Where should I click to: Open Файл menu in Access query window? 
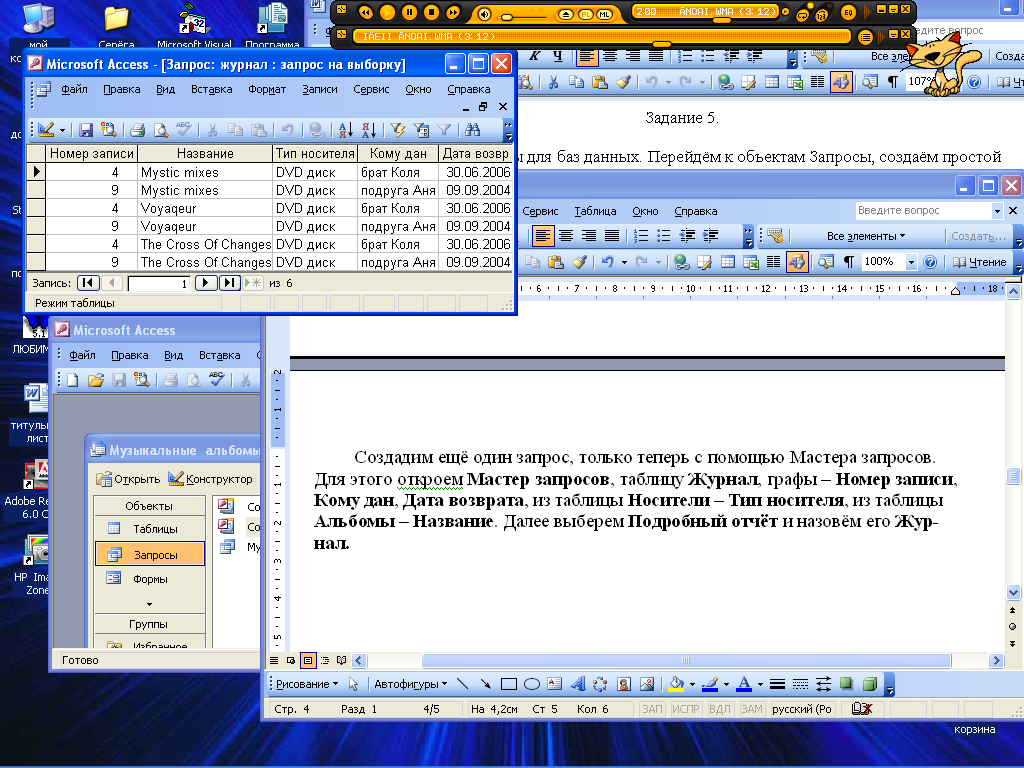click(x=74, y=89)
